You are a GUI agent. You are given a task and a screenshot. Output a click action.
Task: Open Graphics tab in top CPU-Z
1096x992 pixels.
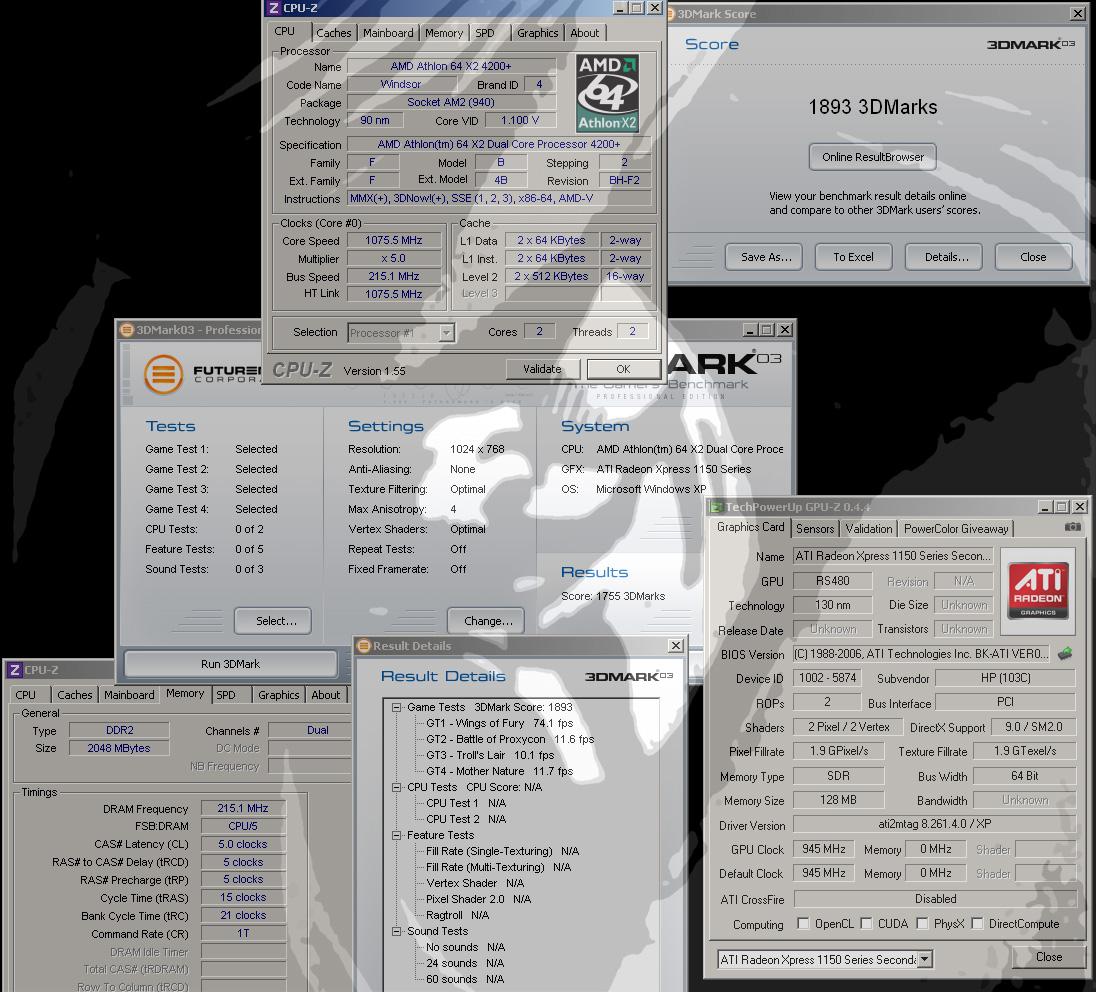[x=538, y=33]
